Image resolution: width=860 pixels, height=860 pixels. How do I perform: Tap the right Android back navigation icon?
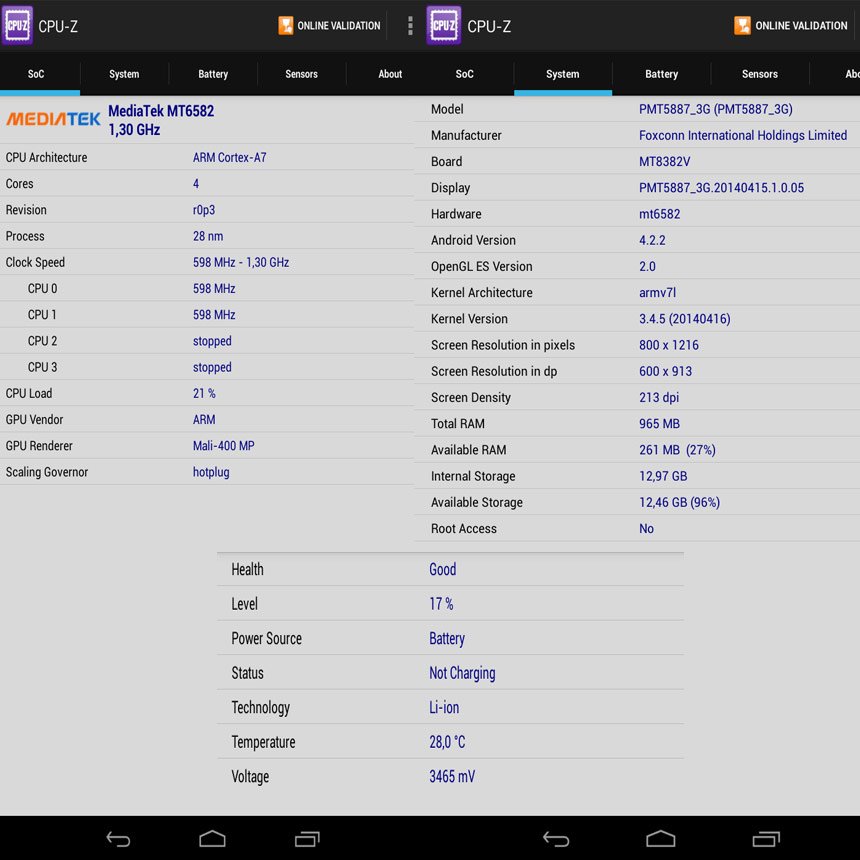pos(556,839)
